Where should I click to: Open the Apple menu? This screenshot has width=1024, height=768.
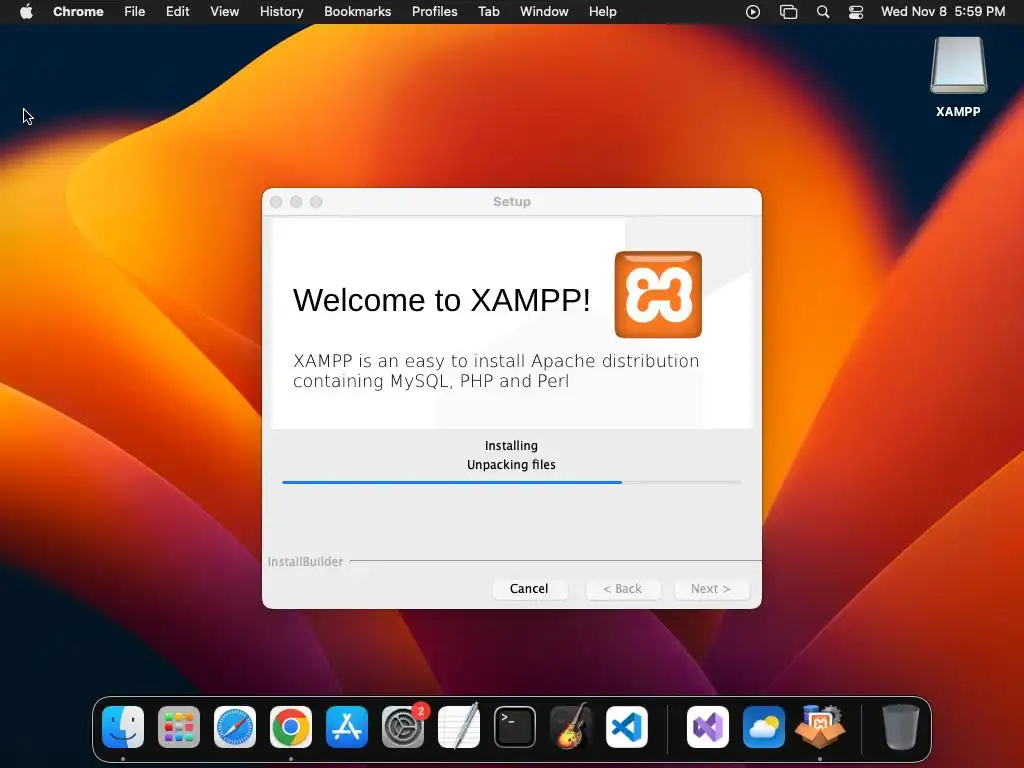26,11
